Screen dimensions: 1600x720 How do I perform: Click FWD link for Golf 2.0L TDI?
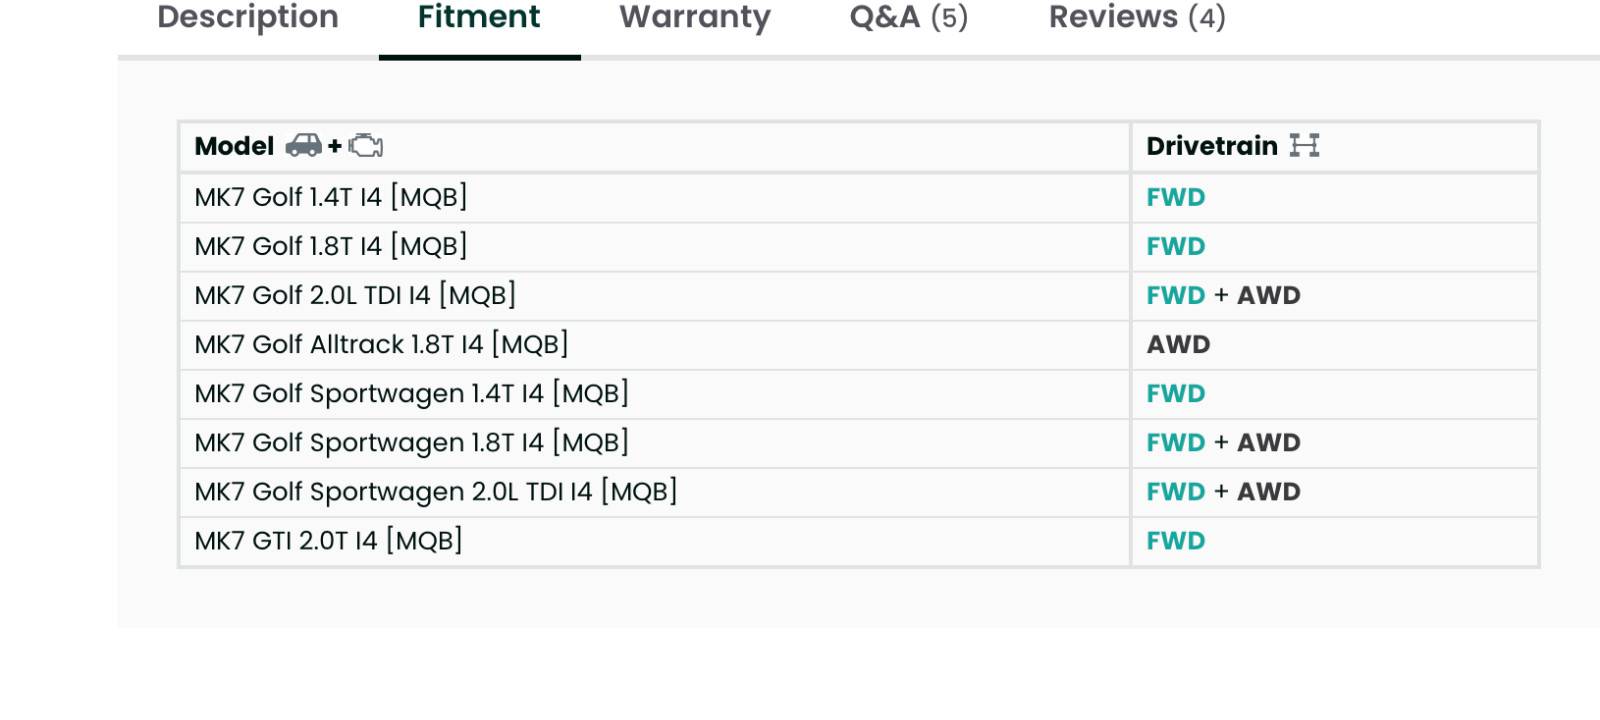1176,295
